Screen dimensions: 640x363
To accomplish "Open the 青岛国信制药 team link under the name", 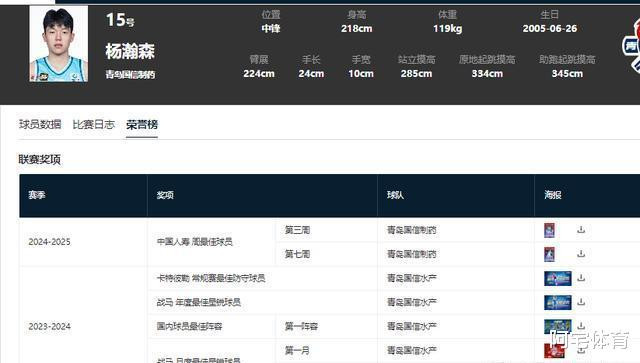I will point(130,75).
